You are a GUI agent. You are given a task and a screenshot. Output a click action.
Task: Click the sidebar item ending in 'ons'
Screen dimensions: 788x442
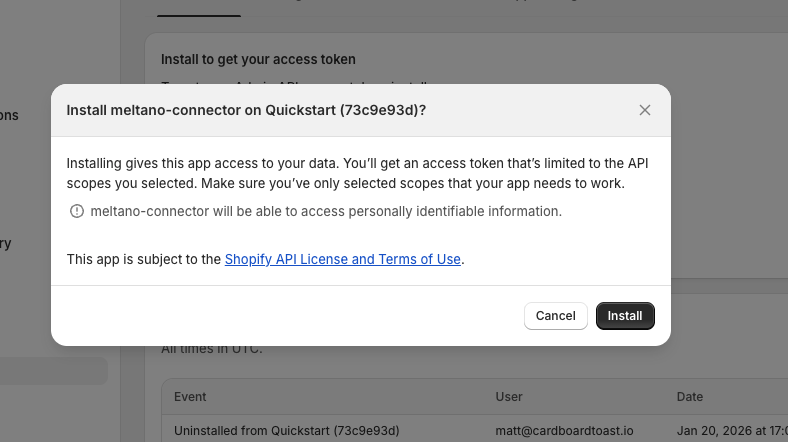[x=9, y=115]
